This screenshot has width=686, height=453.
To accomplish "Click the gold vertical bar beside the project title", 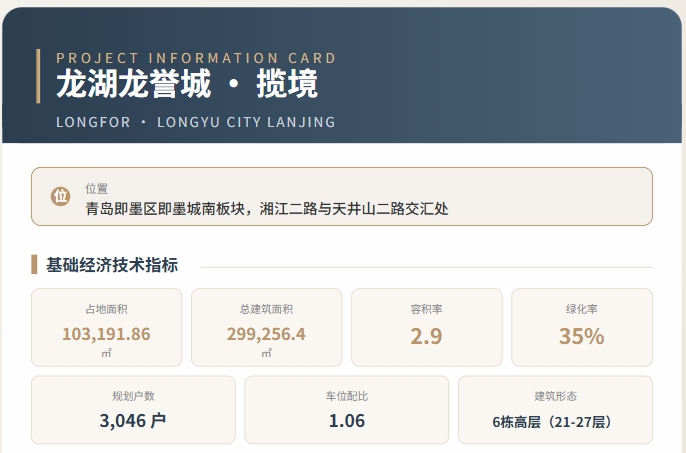I will 38,76.
